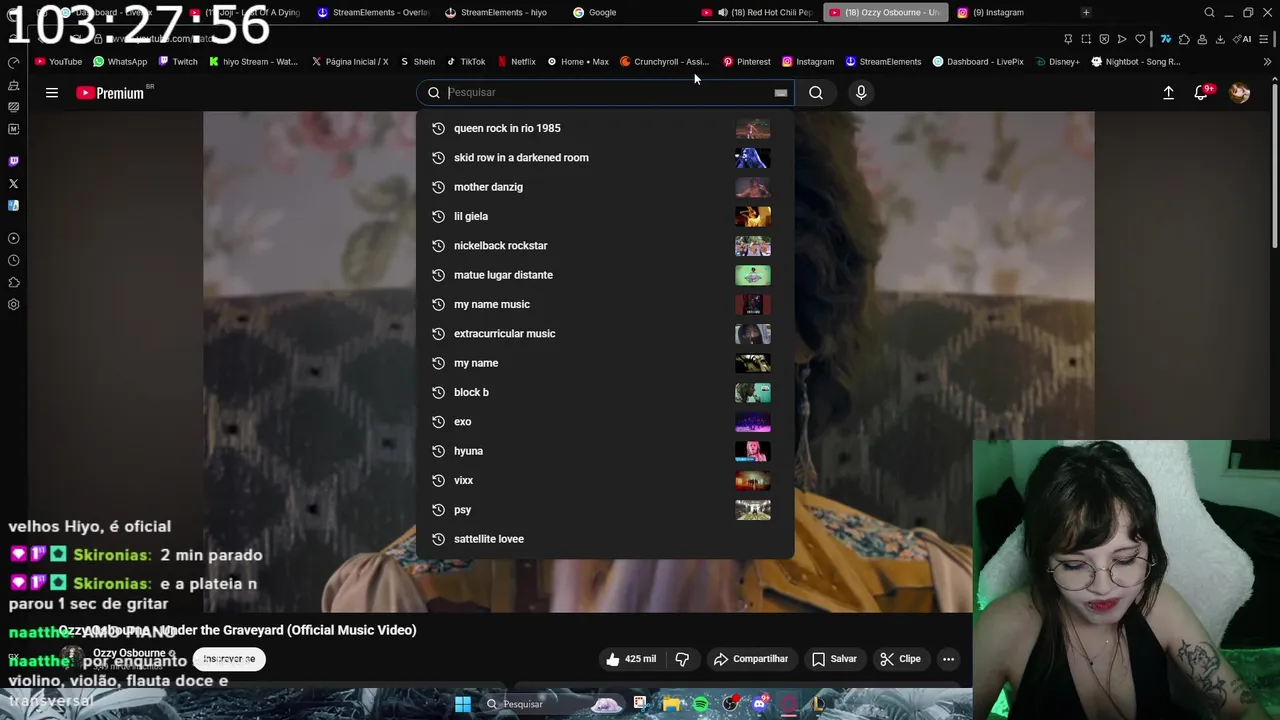Viewport: 1280px width, 720px height.
Task: Open X in the browser sidebar
Action: 13,184
